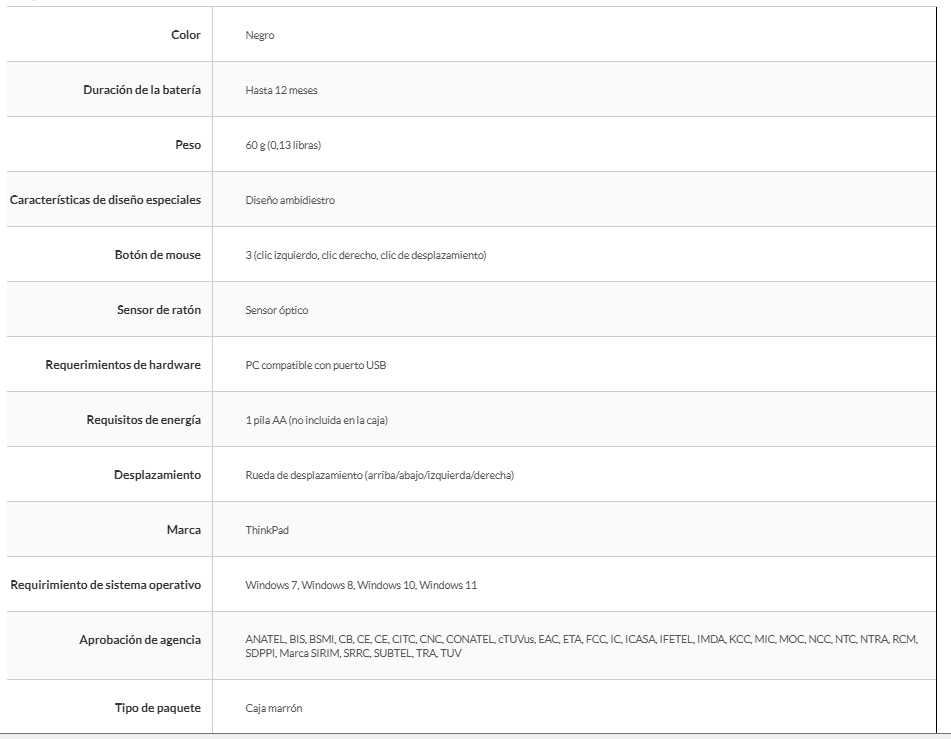Select the Duración de la batería label
Screen dimensions: 951x739
[x=142, y=90]
